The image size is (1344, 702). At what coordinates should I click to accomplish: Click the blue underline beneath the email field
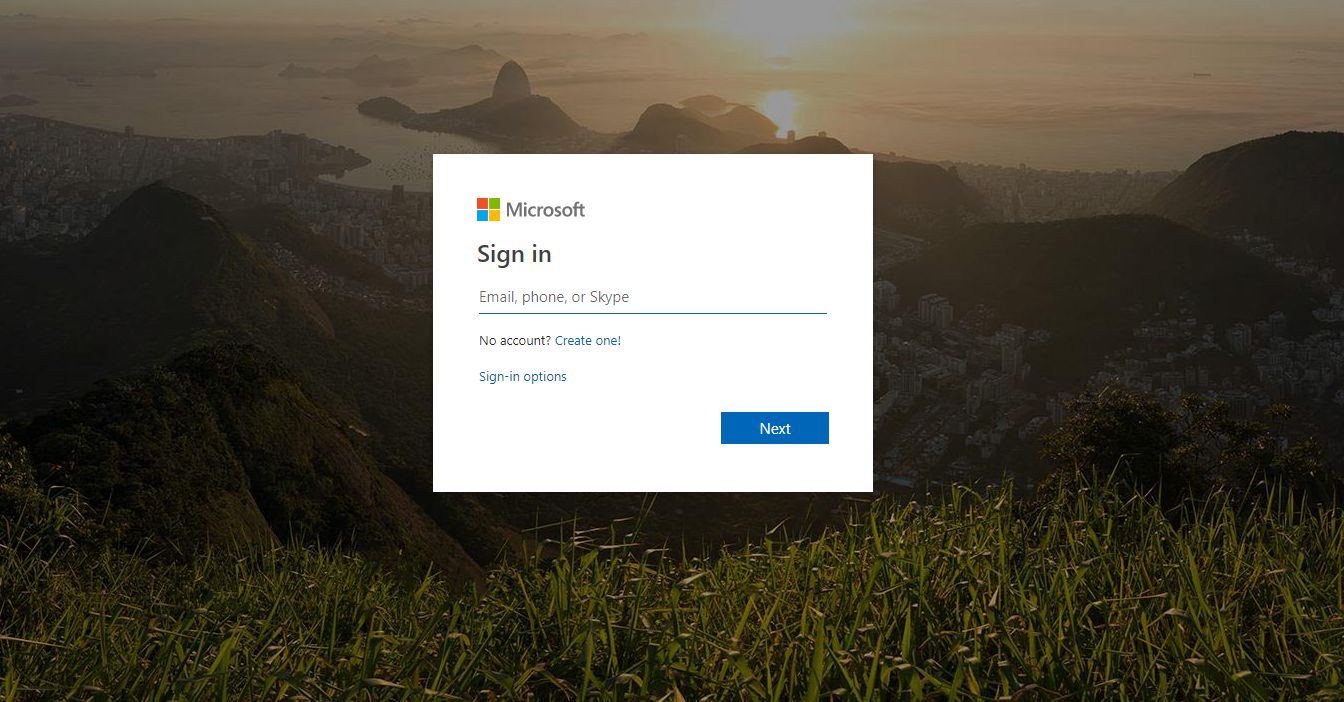tap(653, 313)
